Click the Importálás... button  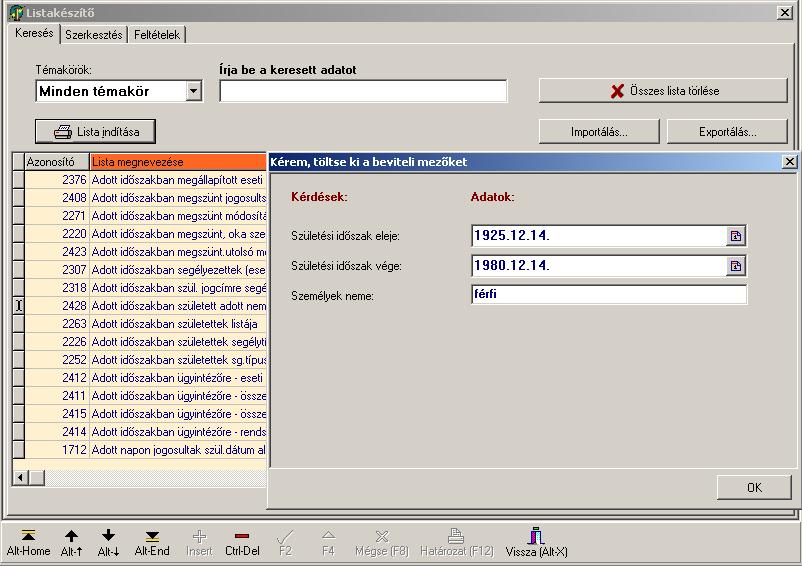pos(599,131)
